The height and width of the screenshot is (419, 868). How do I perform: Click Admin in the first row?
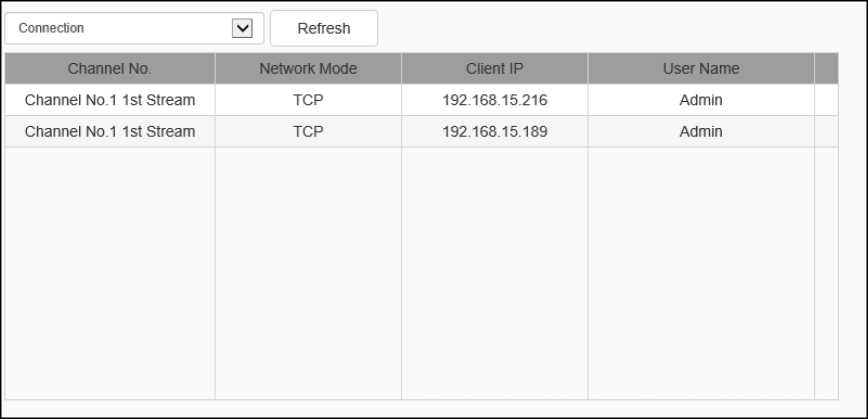[x=701, y=100]
